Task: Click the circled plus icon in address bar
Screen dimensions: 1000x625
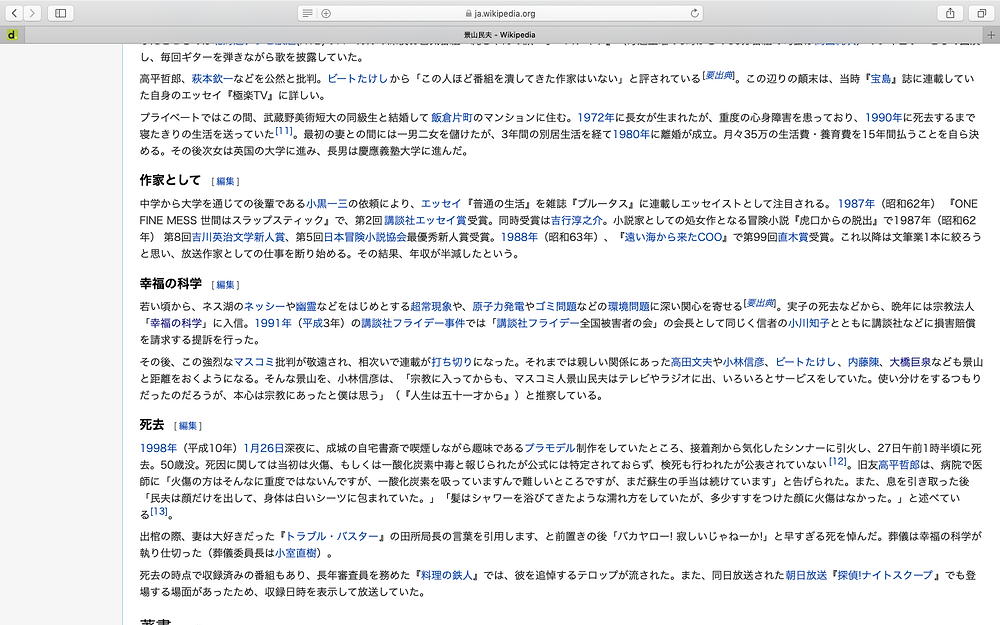Action: coord(326,13)
